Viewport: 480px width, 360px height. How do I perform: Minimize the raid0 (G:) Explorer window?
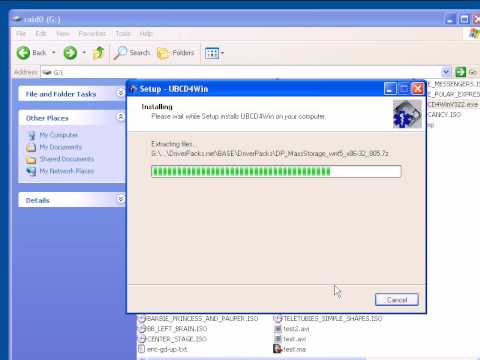[x=450, y=19]
